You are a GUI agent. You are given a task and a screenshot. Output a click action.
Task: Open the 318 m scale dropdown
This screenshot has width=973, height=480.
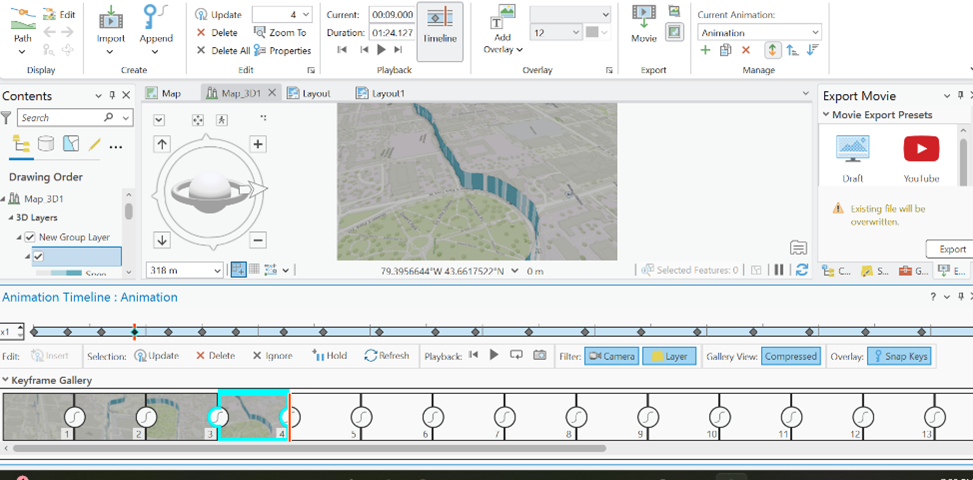pos(218,270)
